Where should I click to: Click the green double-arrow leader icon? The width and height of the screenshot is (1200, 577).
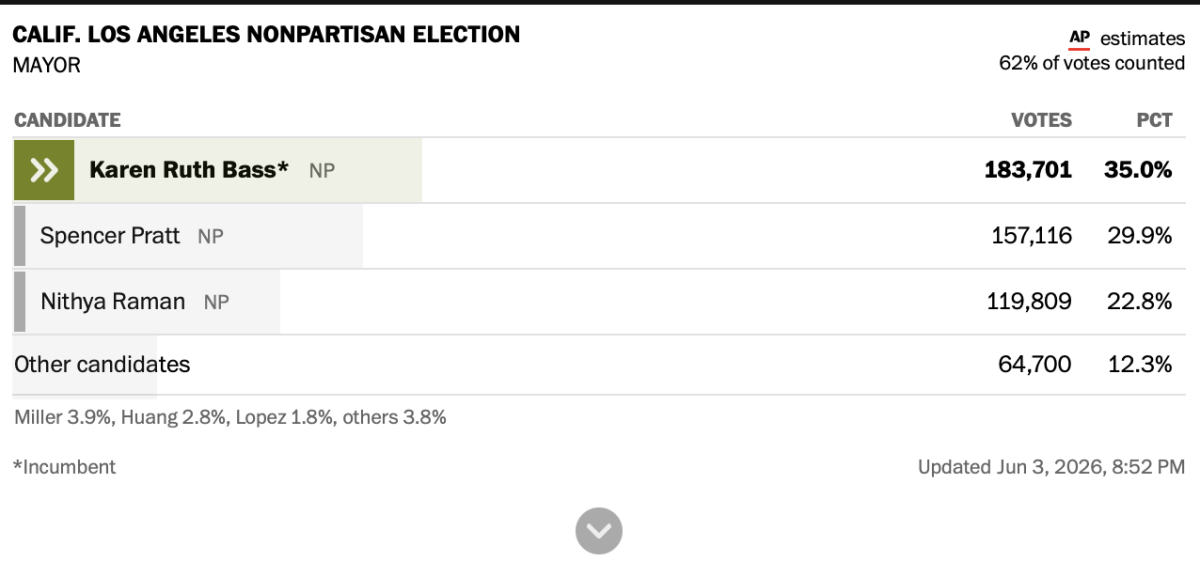tap(44, 170)
